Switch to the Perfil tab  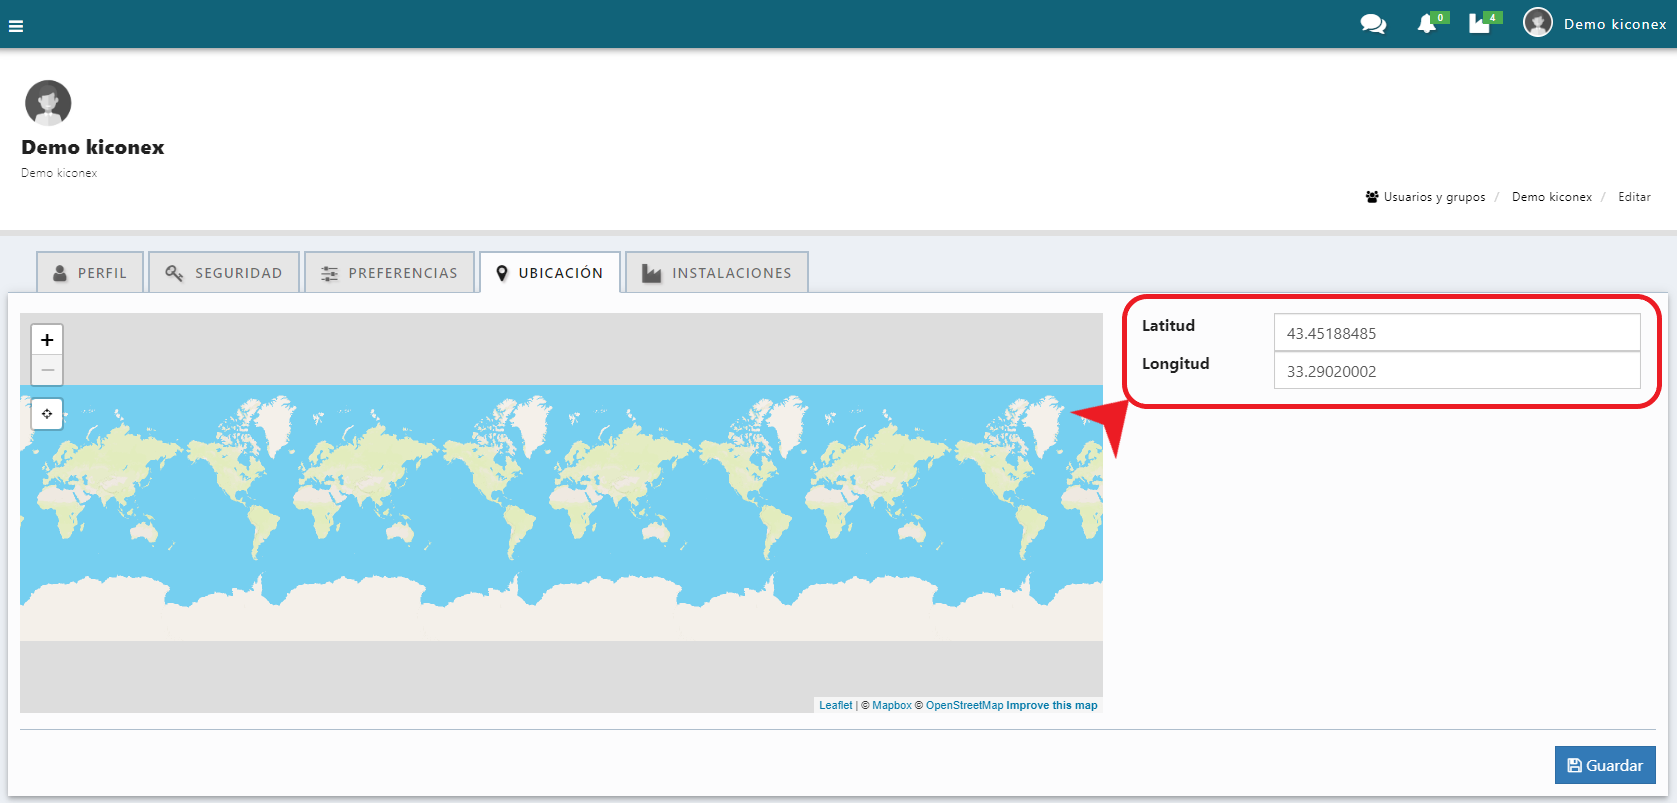pyautogui.click(x=90, y=273)
